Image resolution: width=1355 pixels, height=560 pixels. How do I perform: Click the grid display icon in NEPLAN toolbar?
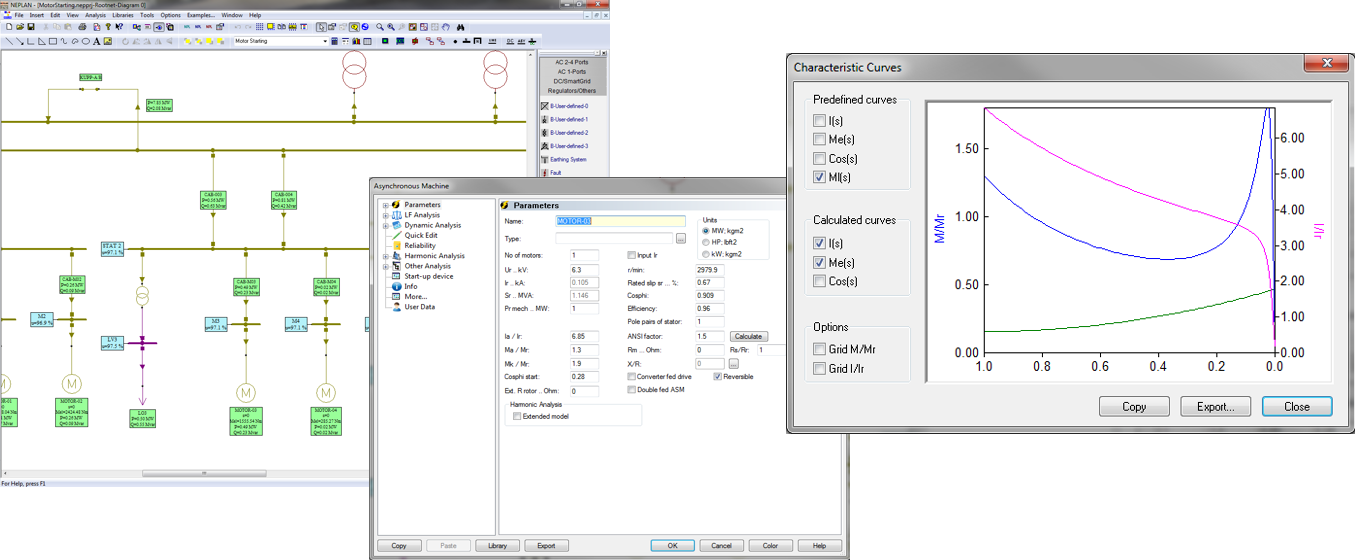tap(259, 27)
